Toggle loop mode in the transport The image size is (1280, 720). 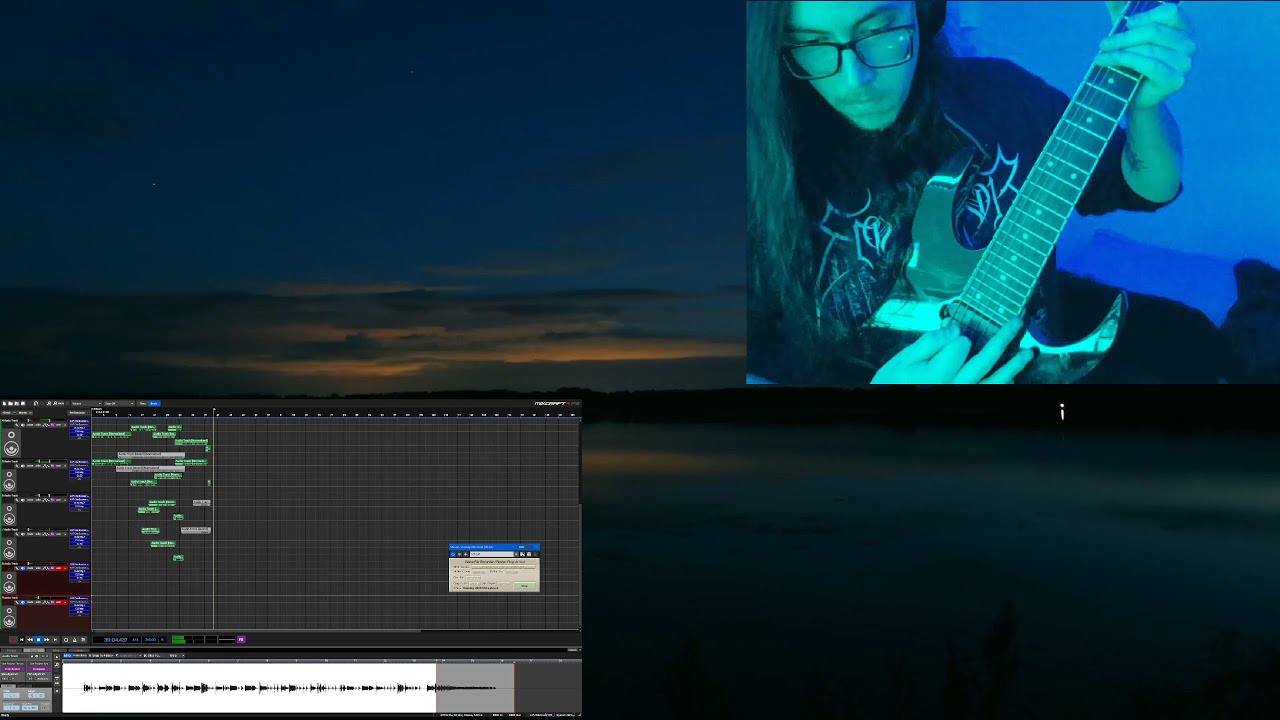point(66,639)
